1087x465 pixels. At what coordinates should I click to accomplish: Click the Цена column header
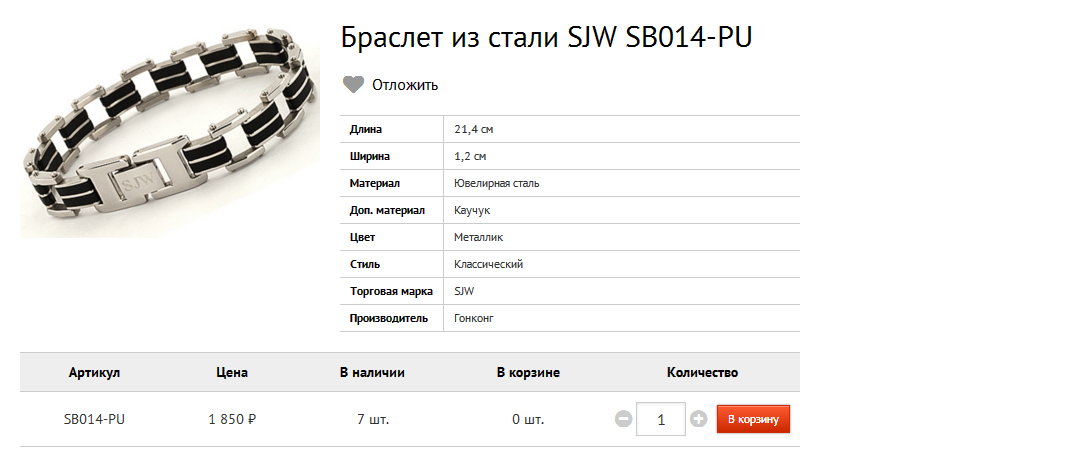pyautogui.click(x=232, y=373)
